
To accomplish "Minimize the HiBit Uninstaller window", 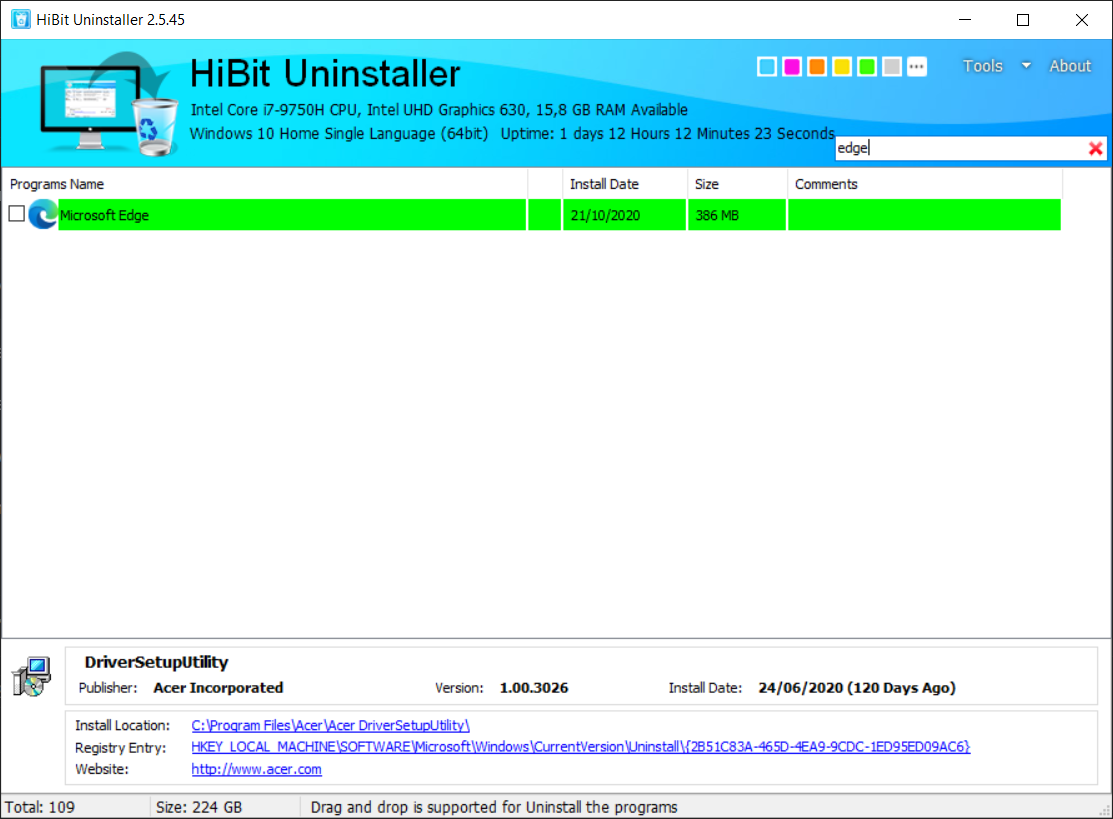I will pyautogui.click(x=965, y=20).
